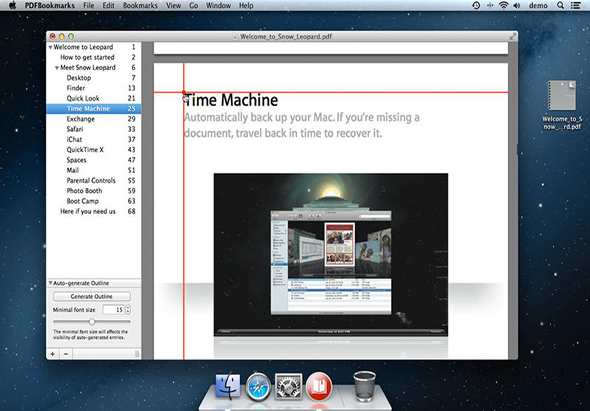
Task: Select the Exchange bookmark
Action: coord(93,119)
